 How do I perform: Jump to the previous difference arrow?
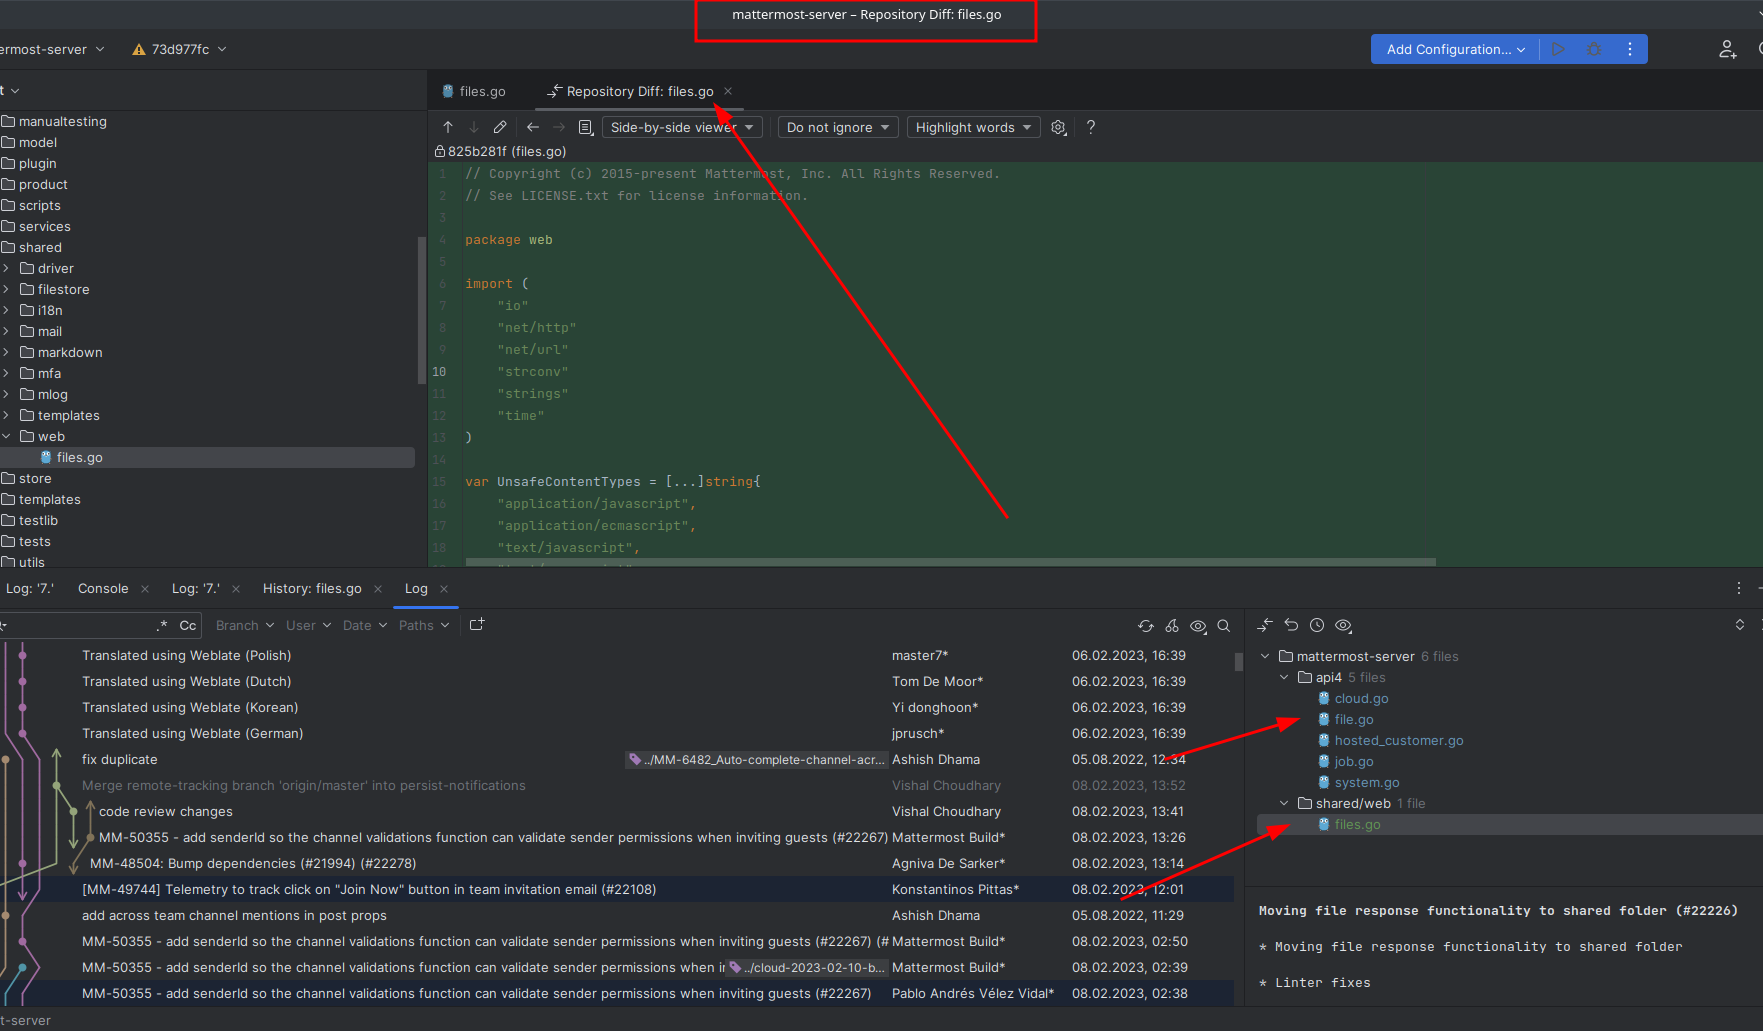[447, 127]
